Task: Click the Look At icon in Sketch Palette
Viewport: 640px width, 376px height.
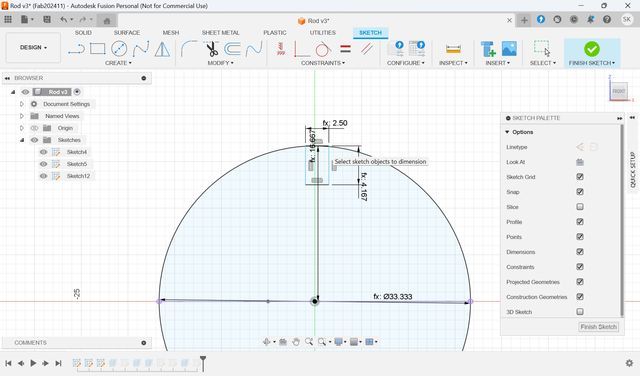Action: [x=580, y=162]
